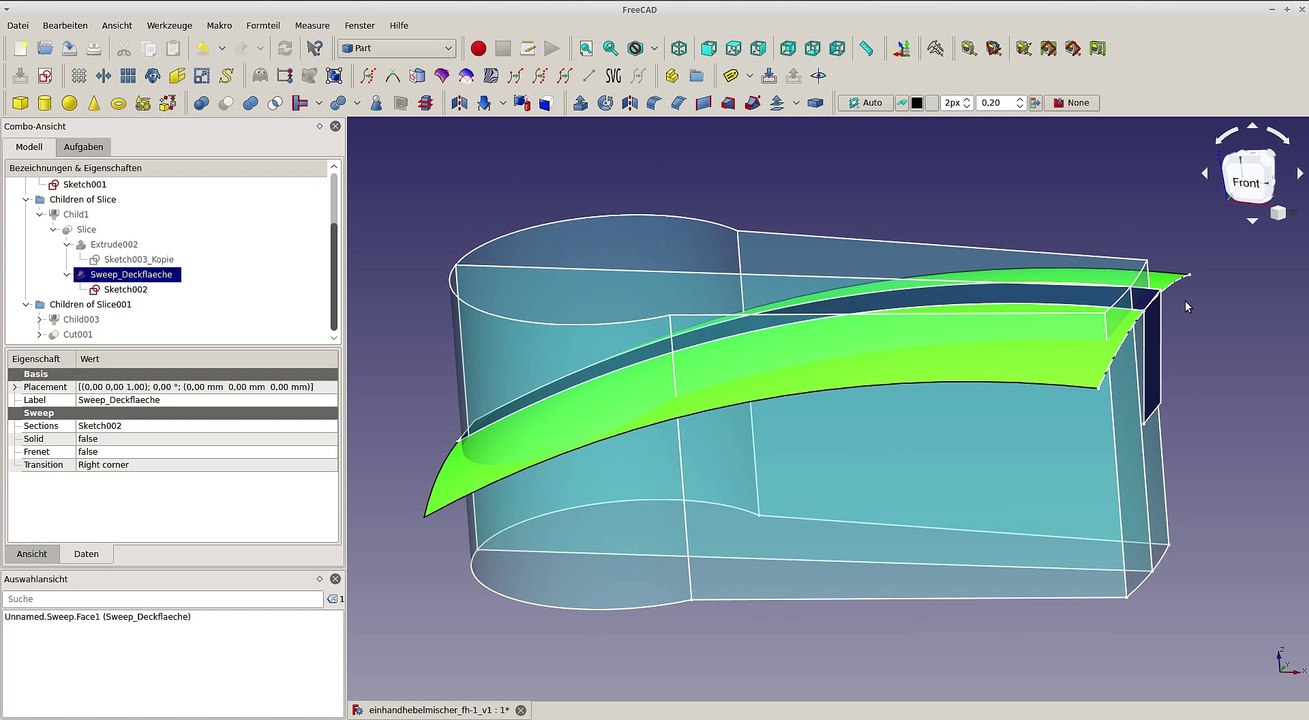The height and width of the screenshot is (720, 1309).
Task: Open the draw style dropdown arrow
Action: (x=655, y=48)
